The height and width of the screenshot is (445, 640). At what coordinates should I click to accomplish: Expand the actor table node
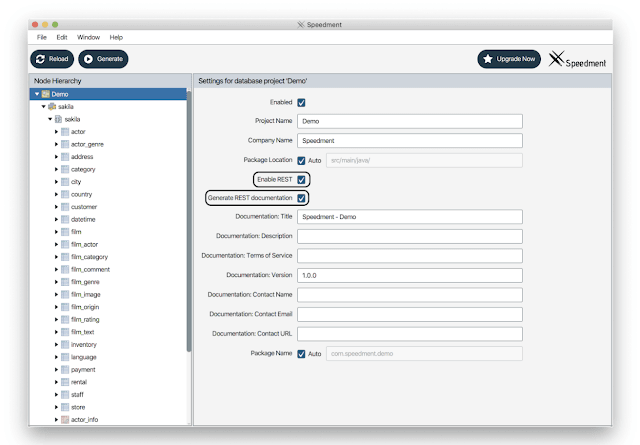click(56, 131)
